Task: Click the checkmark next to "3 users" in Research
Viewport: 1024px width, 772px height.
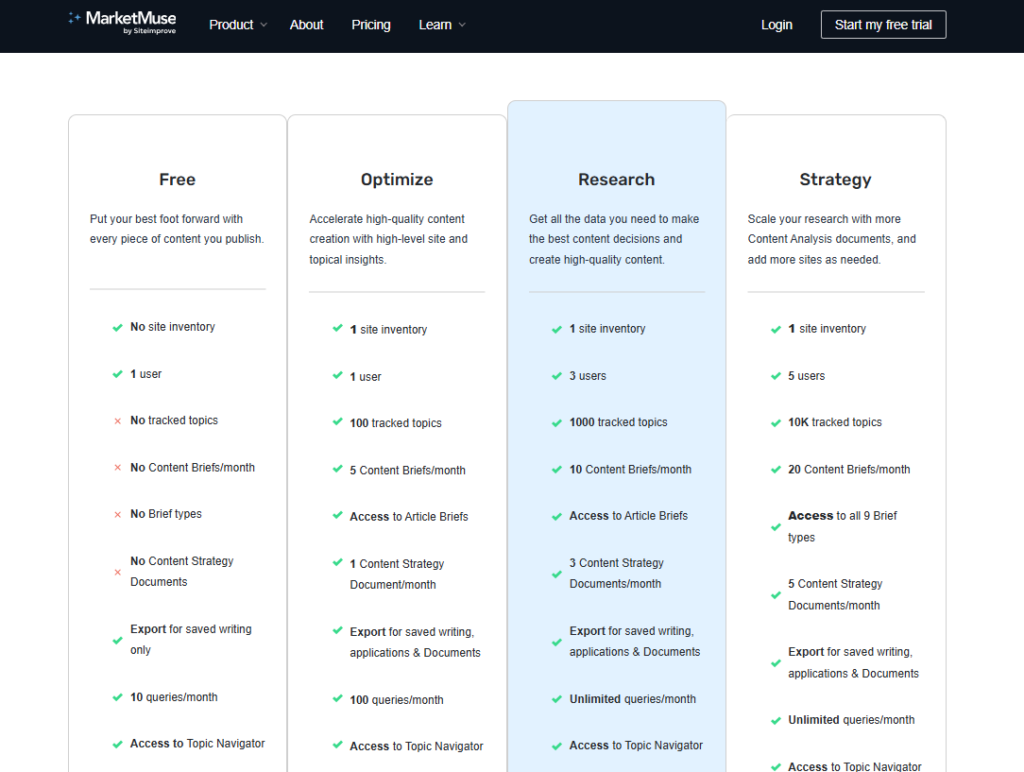Action: (x=556, y=375)
